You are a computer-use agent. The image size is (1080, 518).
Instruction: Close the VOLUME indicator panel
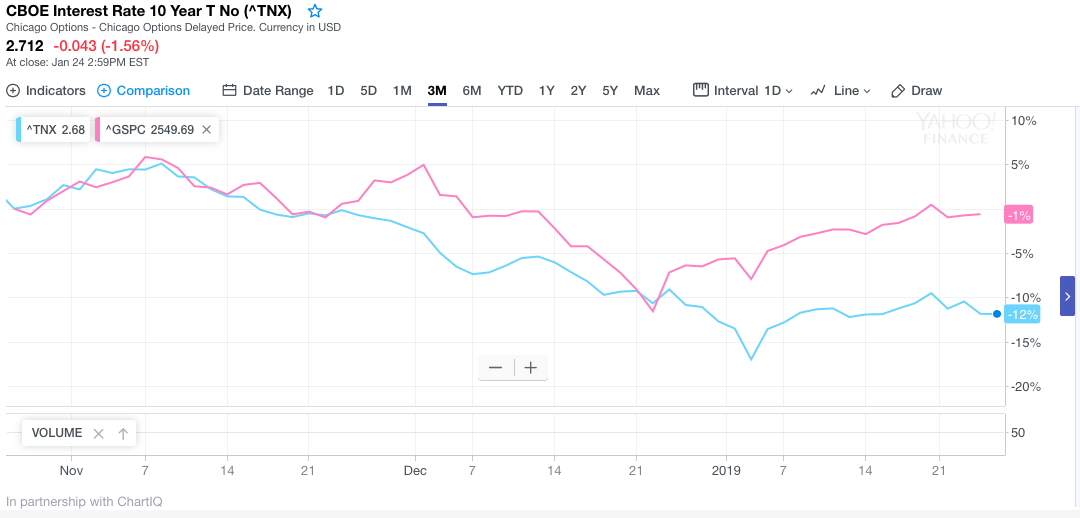98,433
